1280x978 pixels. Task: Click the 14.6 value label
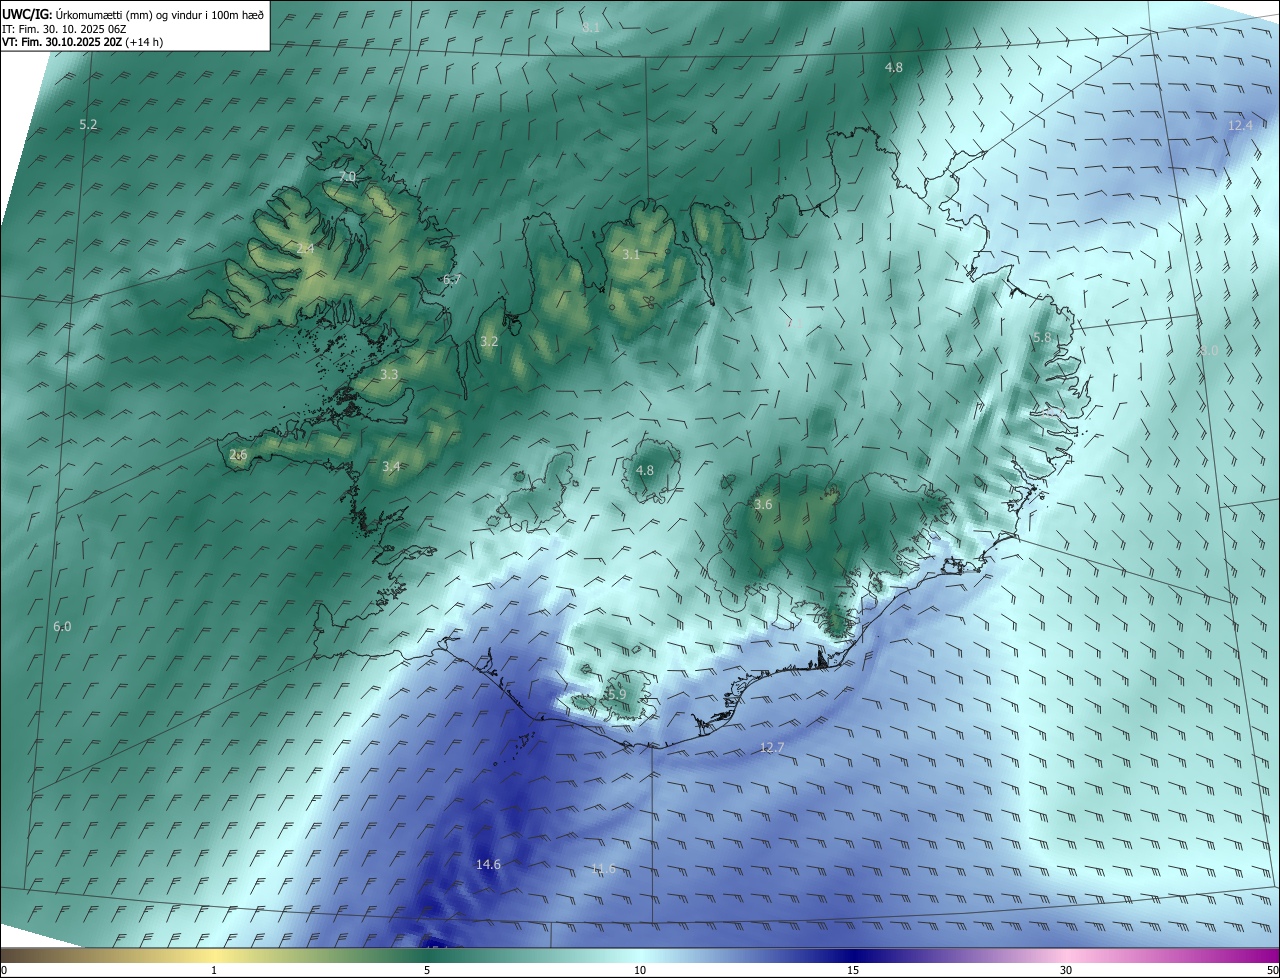click(x=488, y=865)
